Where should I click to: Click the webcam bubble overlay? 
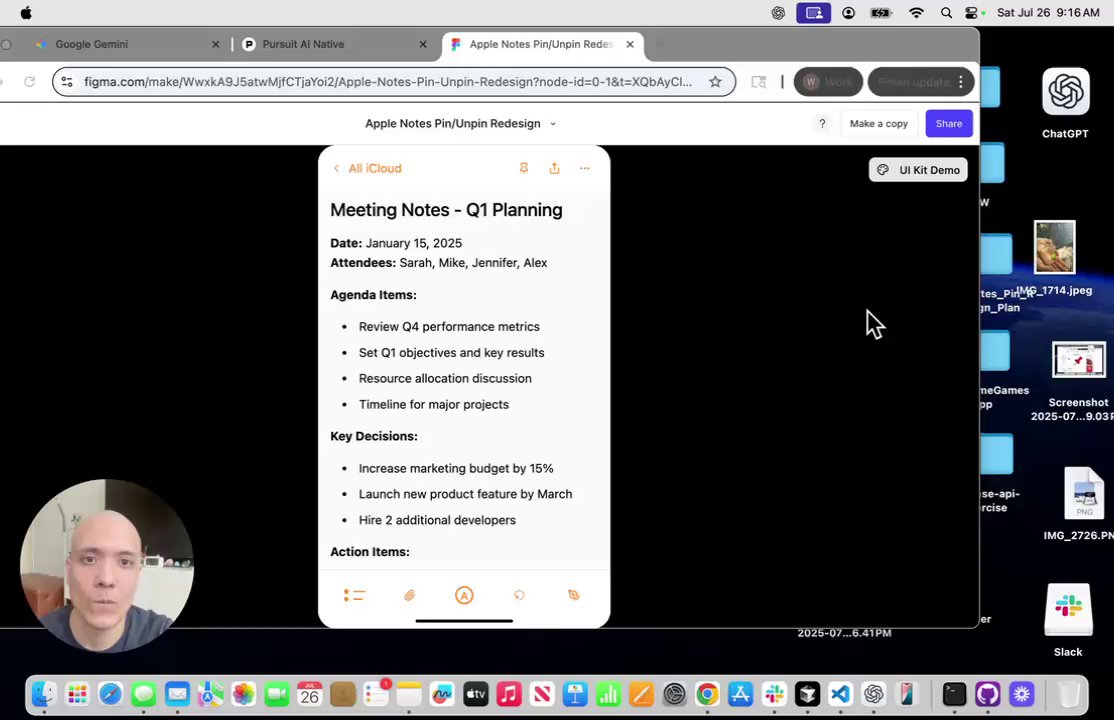point(107,566)
